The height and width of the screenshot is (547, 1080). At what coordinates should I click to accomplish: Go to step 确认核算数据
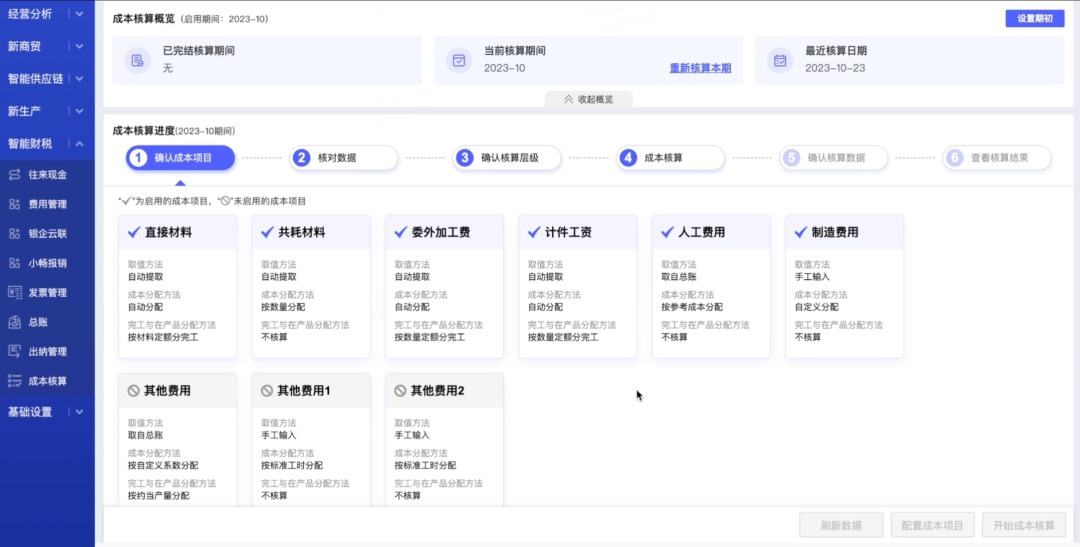(x=833, y=158)
